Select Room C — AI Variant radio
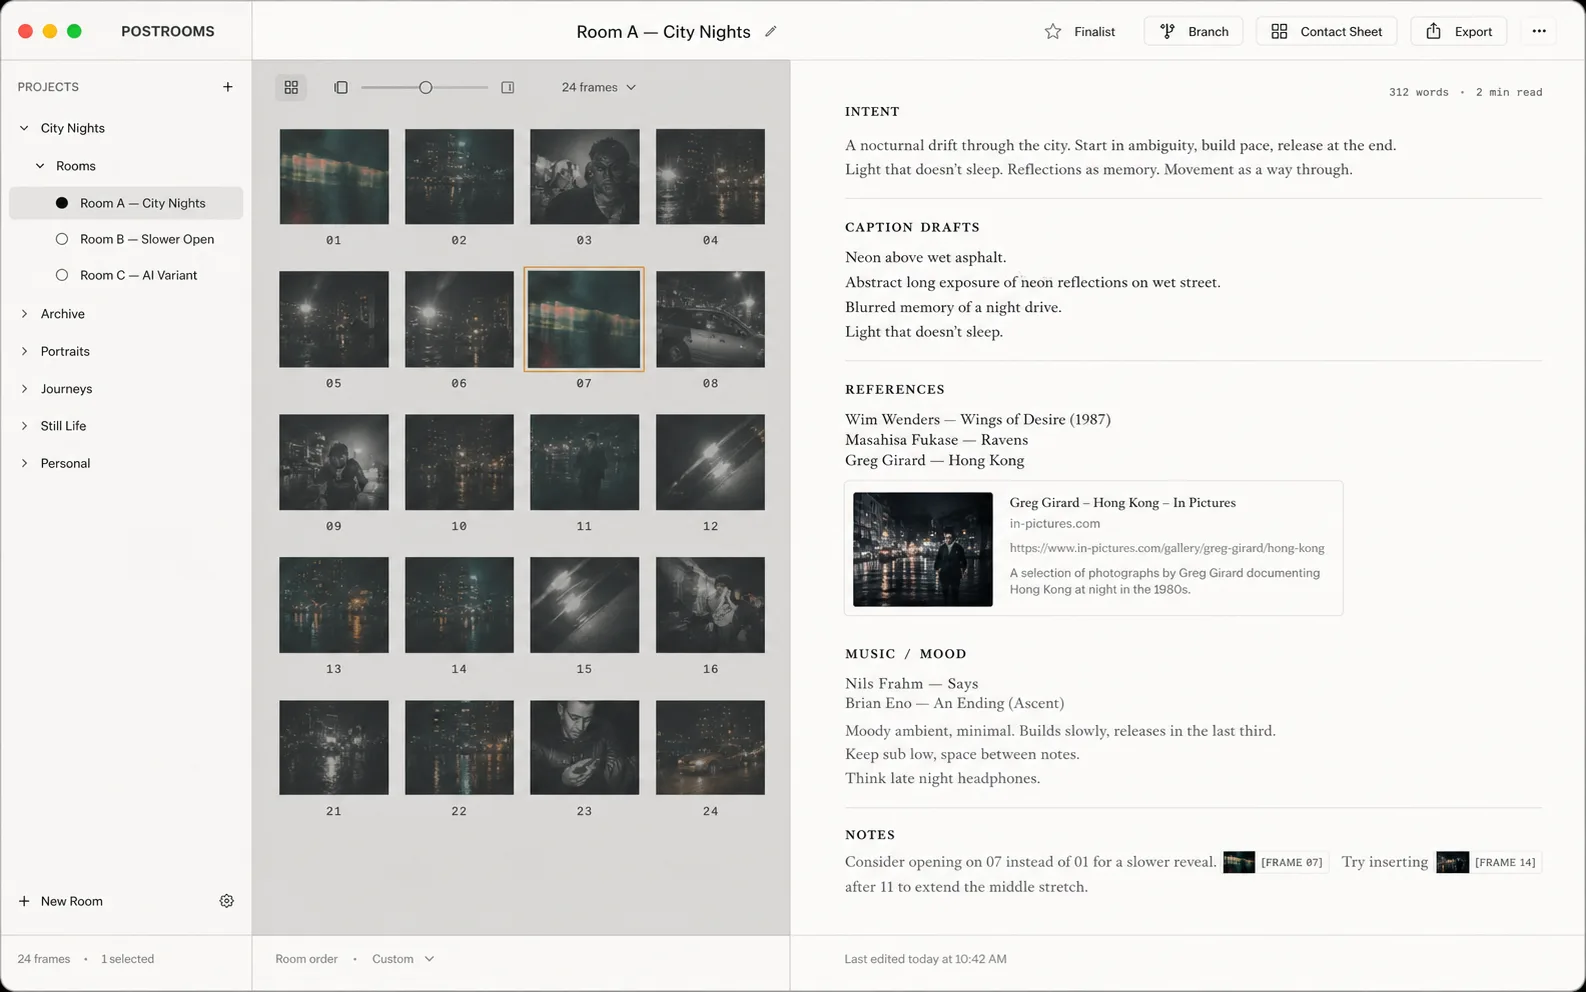Viewport: 1586px width, 992px height. point(62,275)
